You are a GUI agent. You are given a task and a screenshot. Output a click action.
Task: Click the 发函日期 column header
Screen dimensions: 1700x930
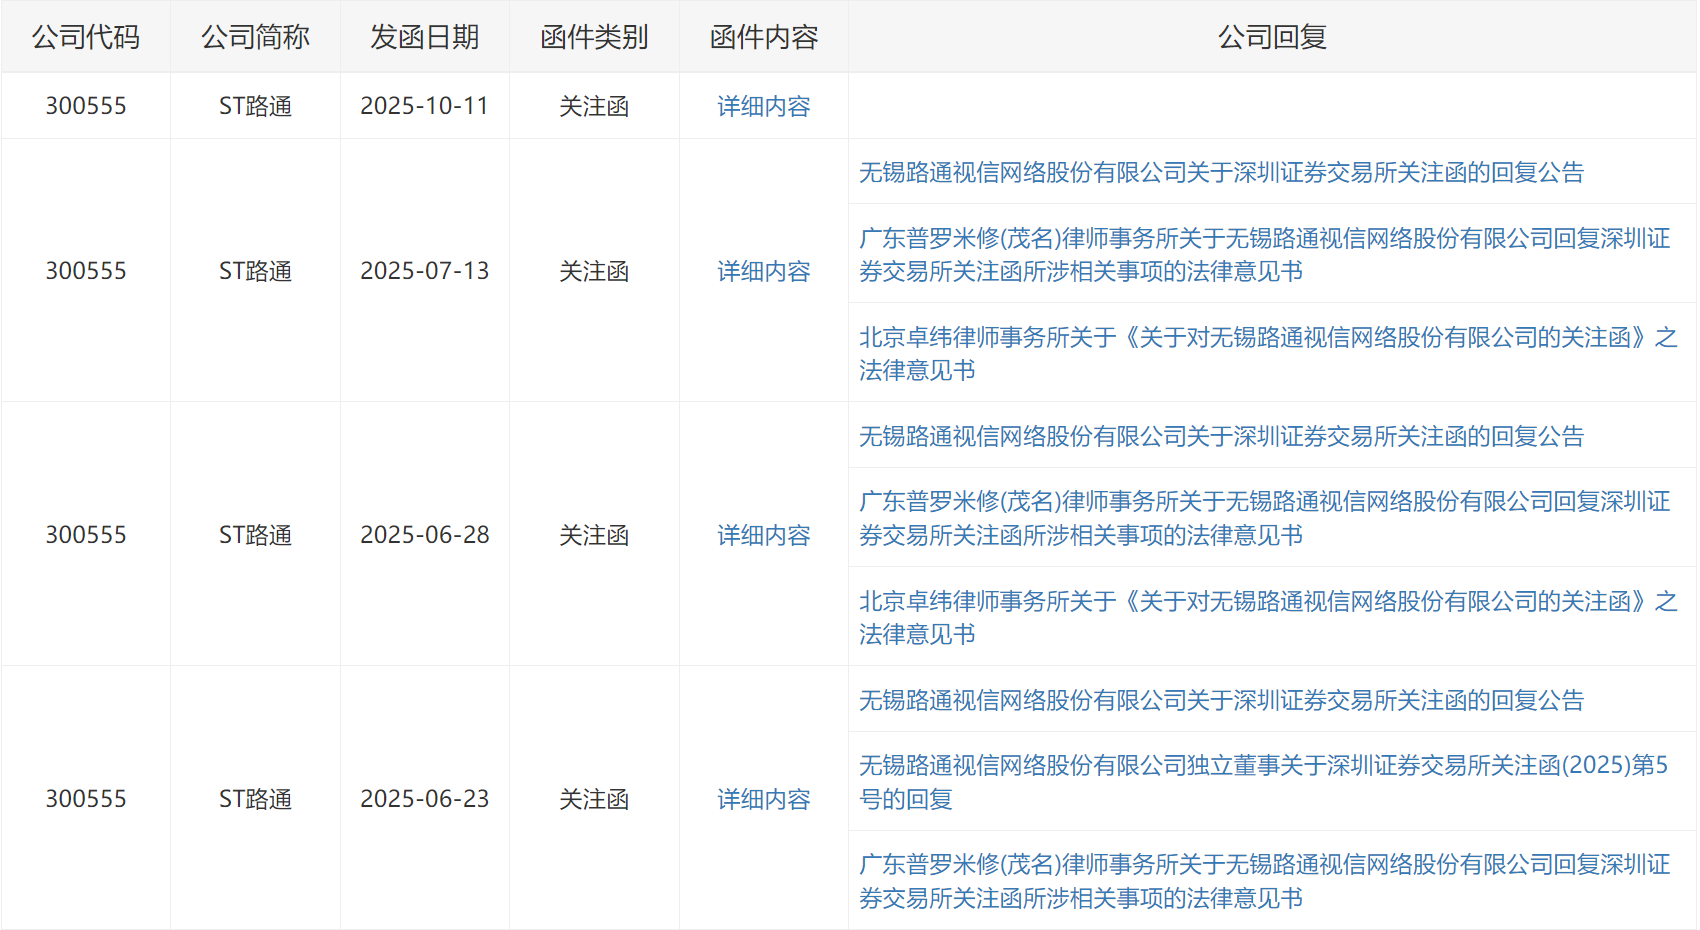[x=425, y=37]
